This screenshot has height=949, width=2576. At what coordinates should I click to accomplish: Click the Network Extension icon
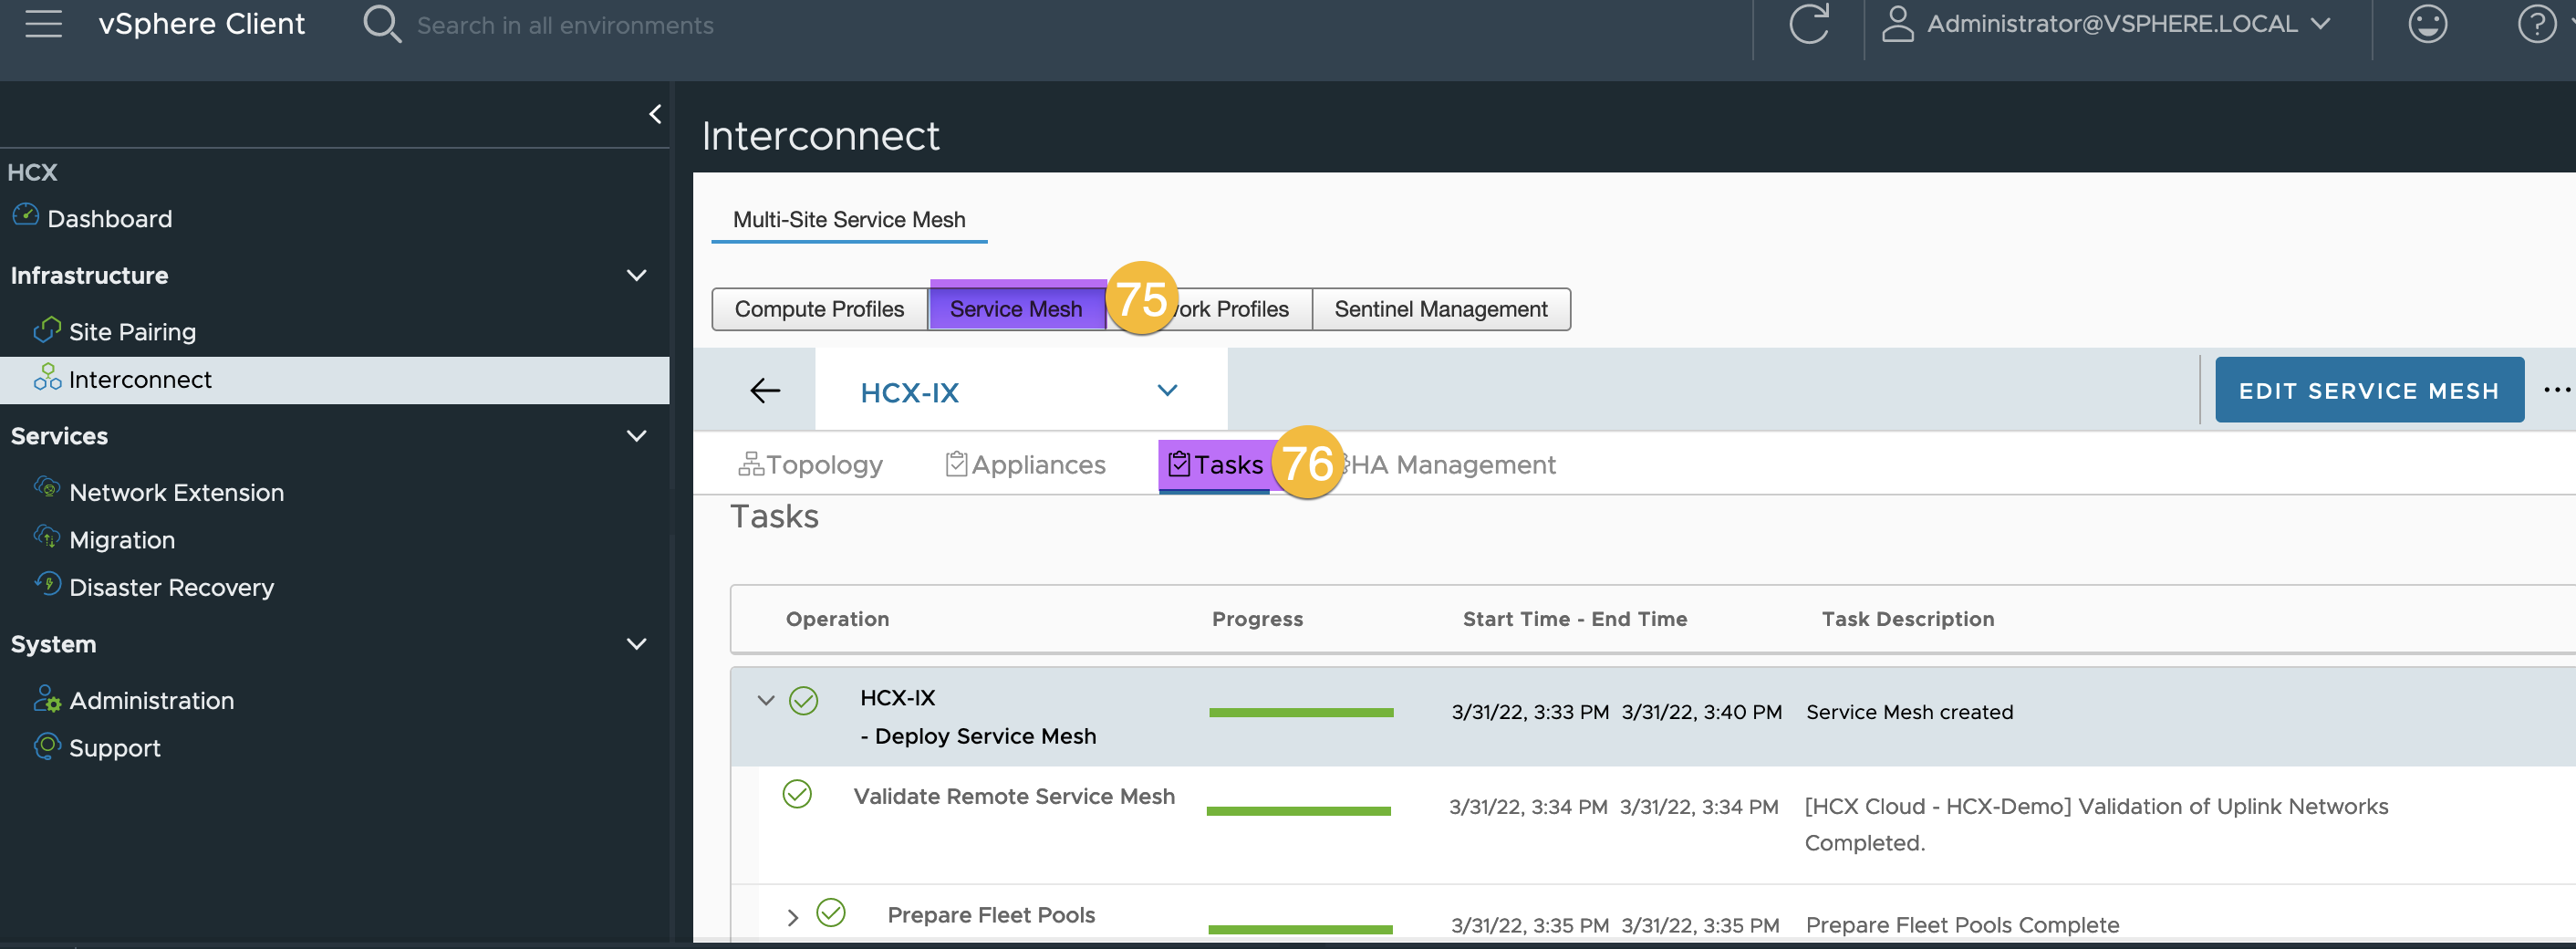tap(47, 487)
